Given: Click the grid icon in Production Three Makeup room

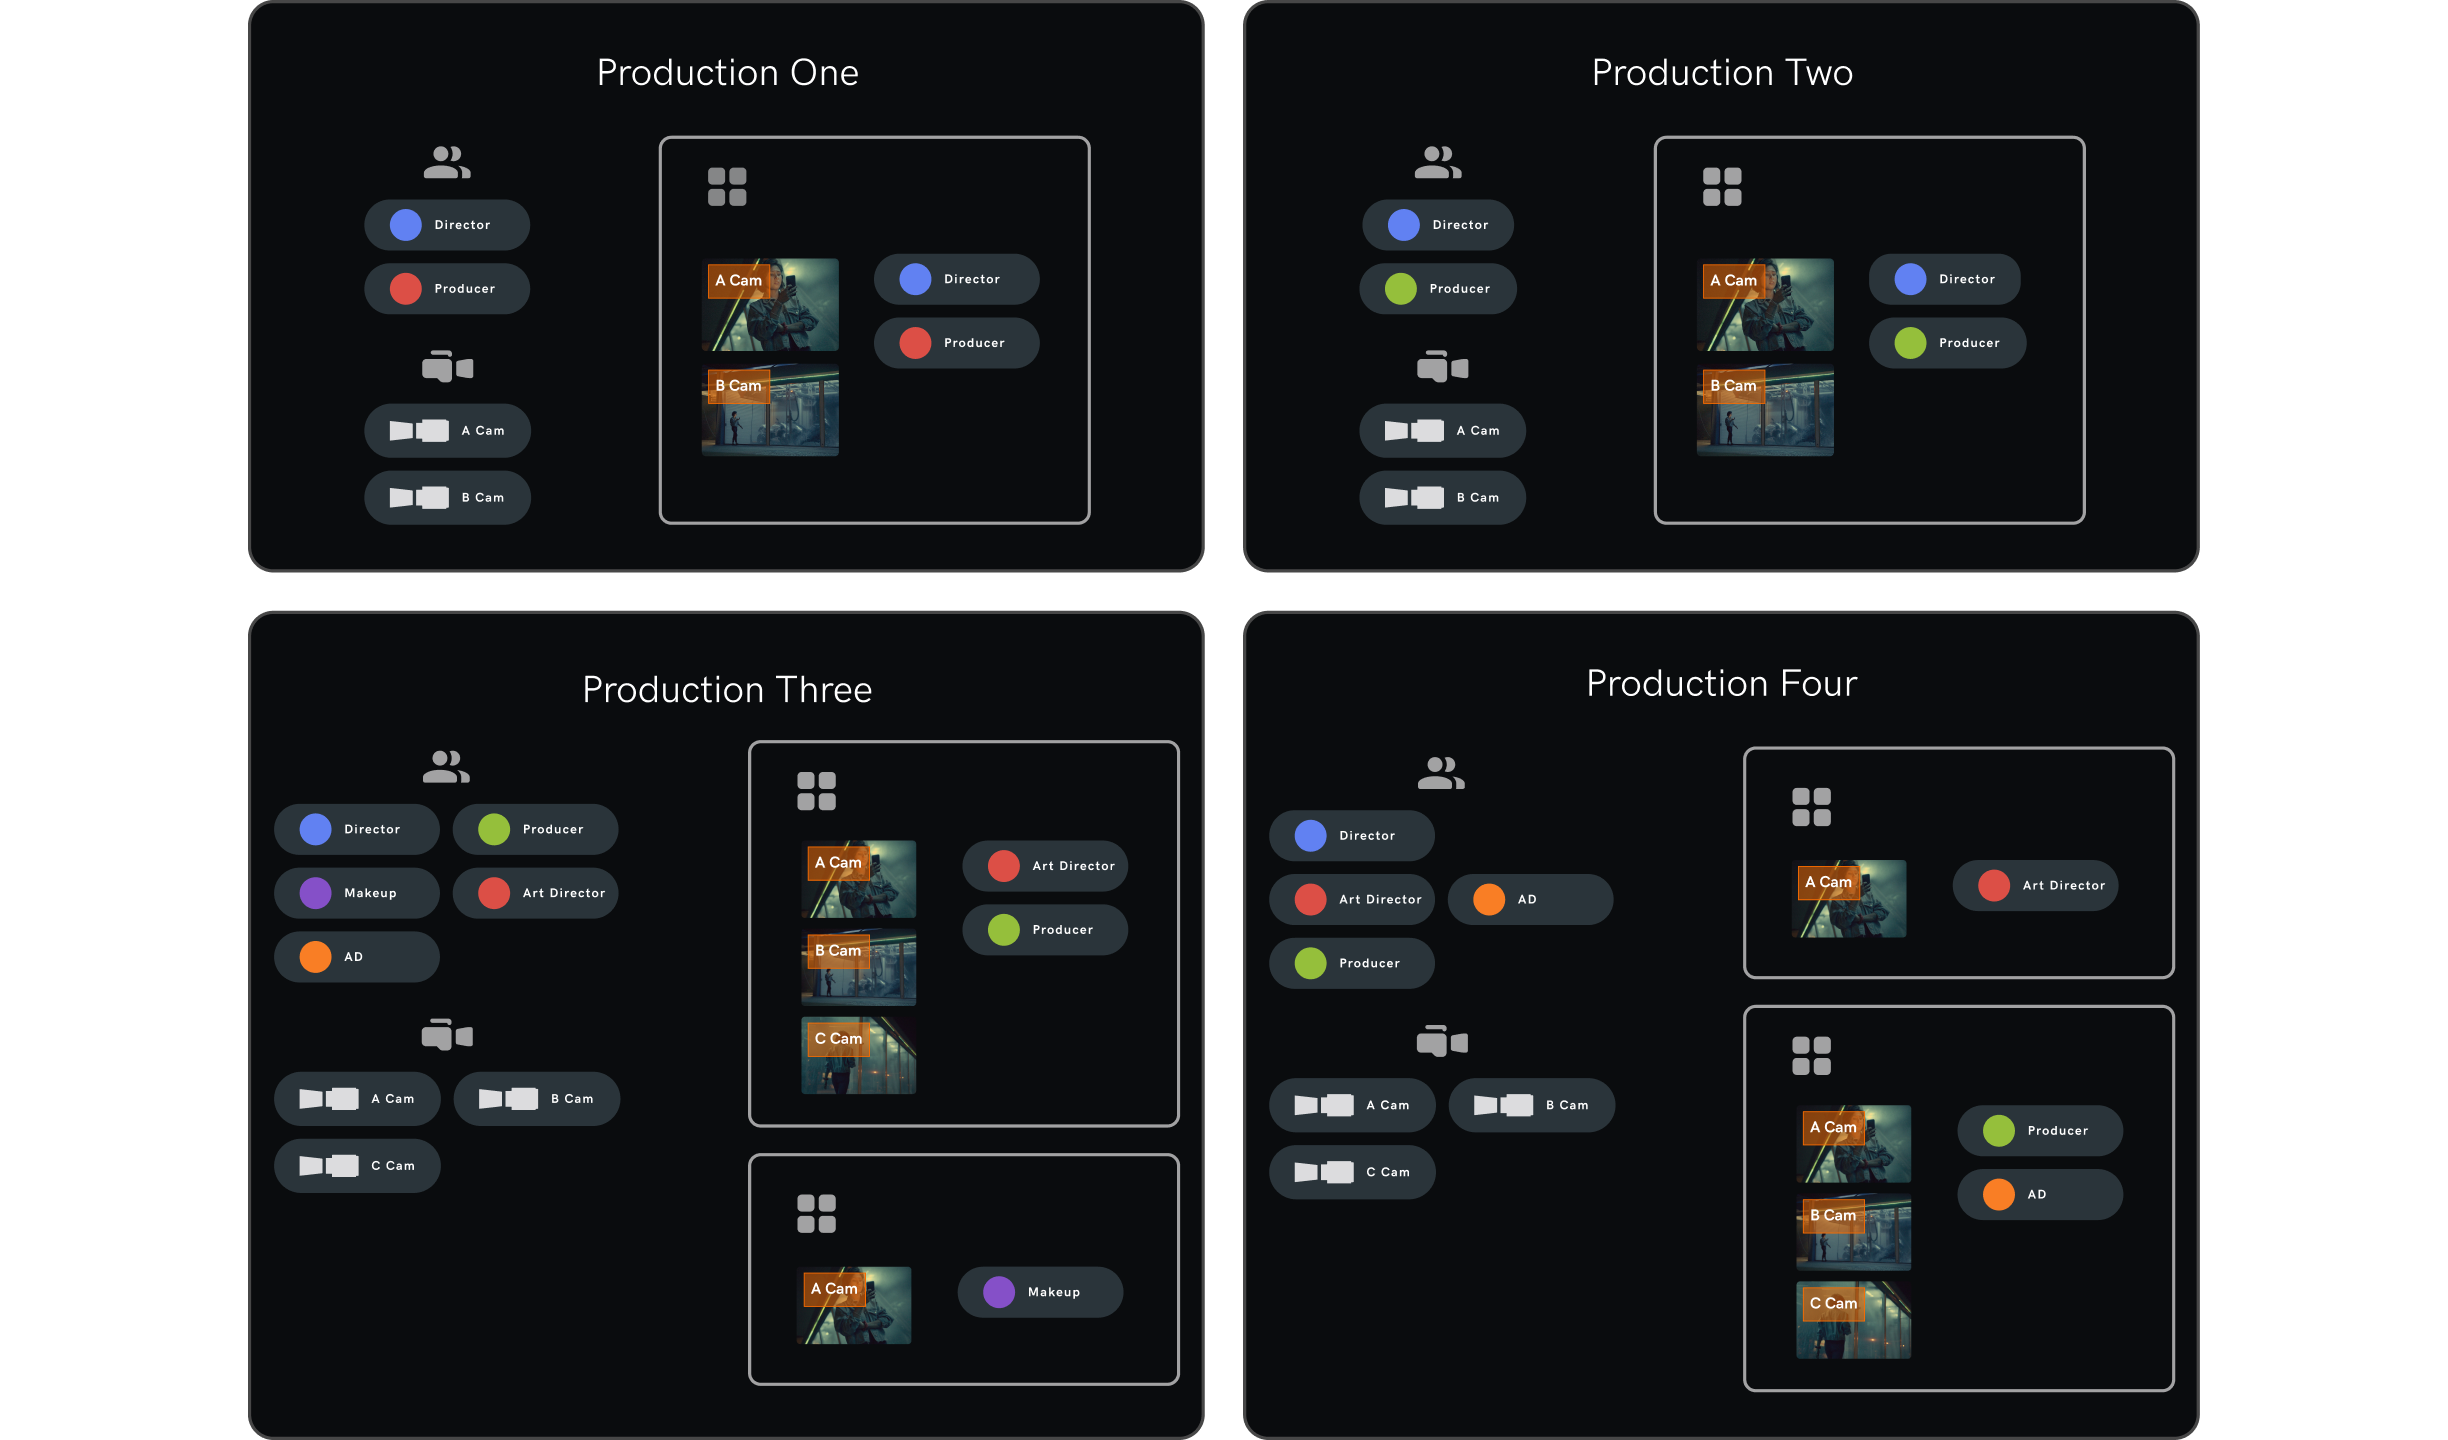Looking at the screenshot, I should click(x=816, y=1214).
